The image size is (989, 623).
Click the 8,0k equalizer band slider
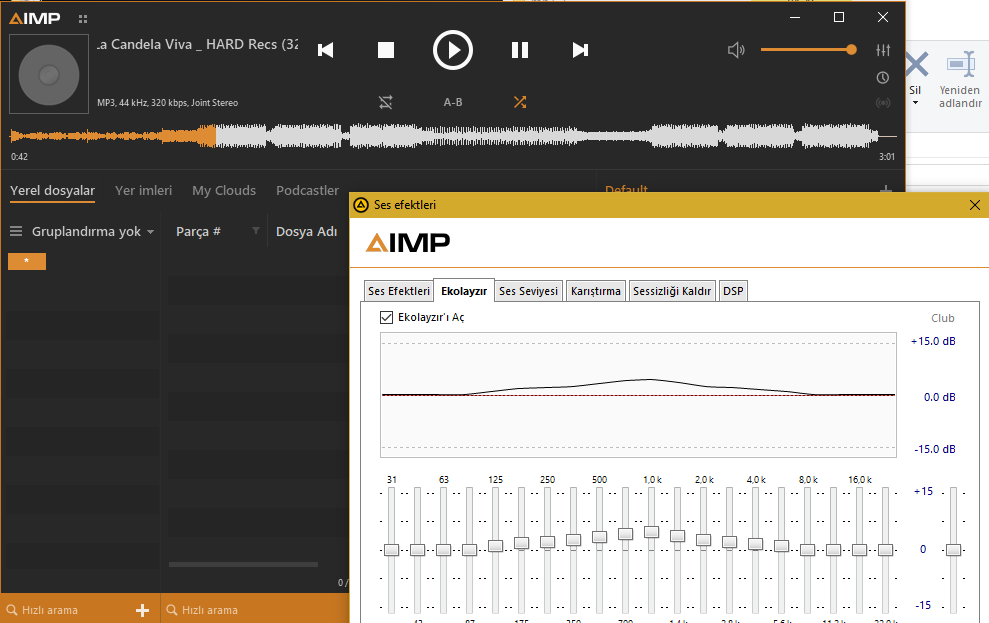coord(807,550)
